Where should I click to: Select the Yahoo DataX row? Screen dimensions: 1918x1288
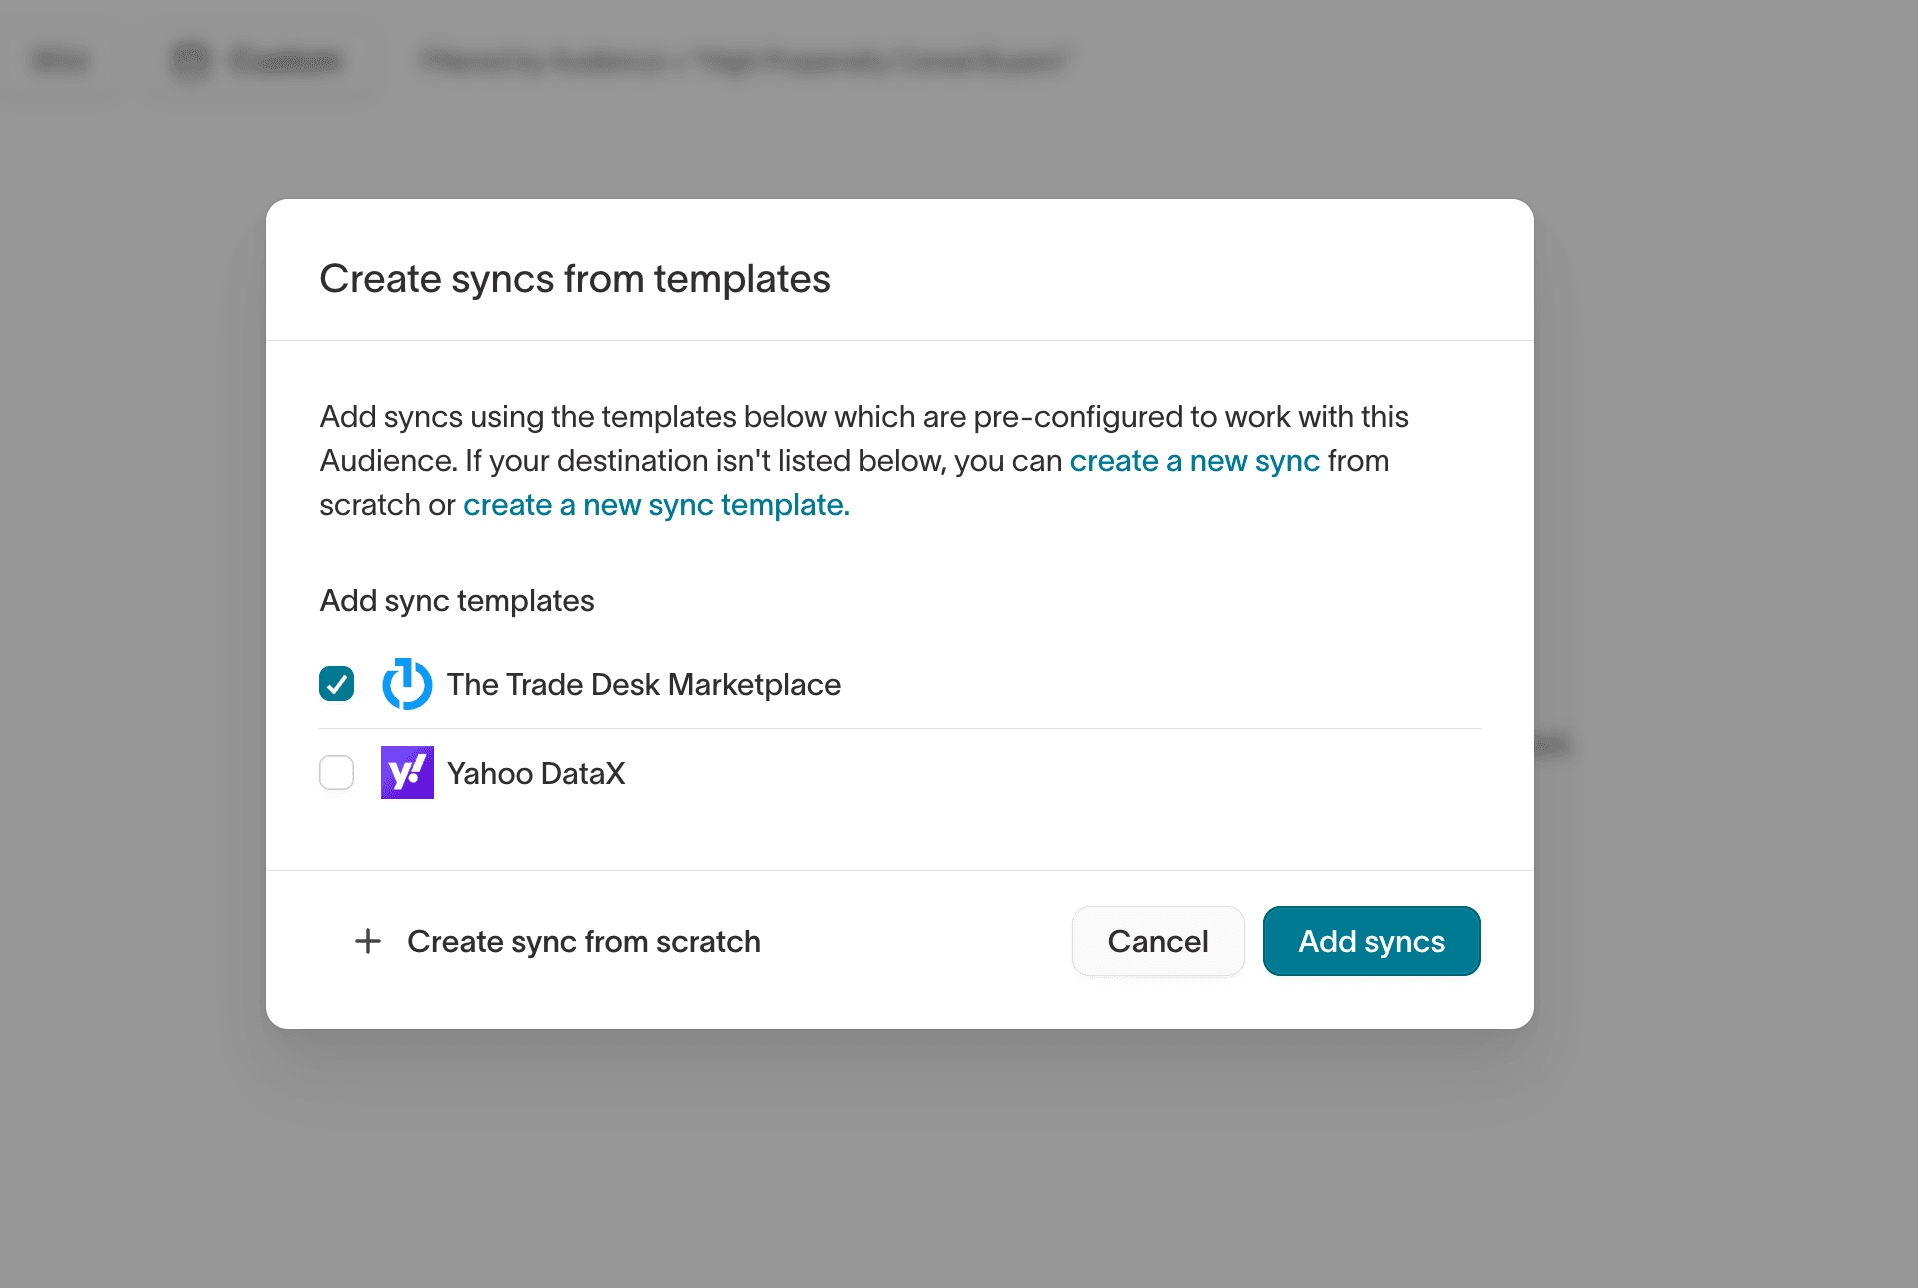point(537,772)
